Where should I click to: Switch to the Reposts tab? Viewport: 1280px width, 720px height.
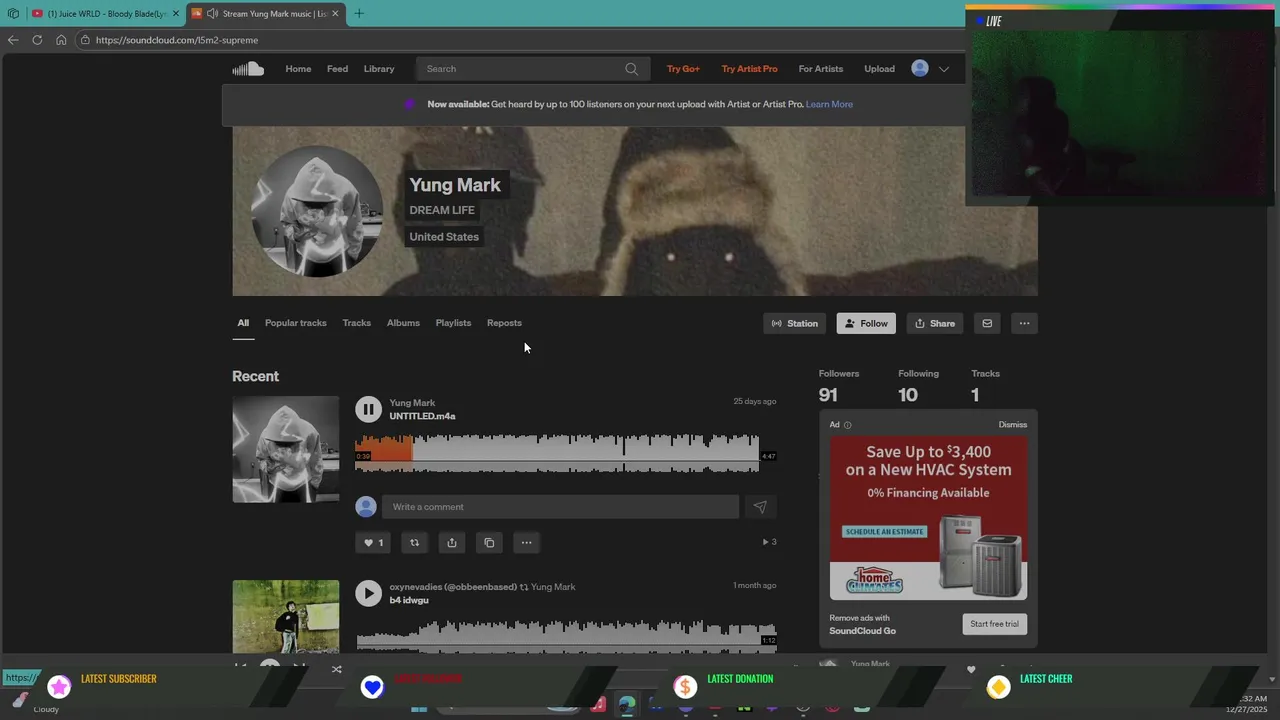[x=504, y=323]
